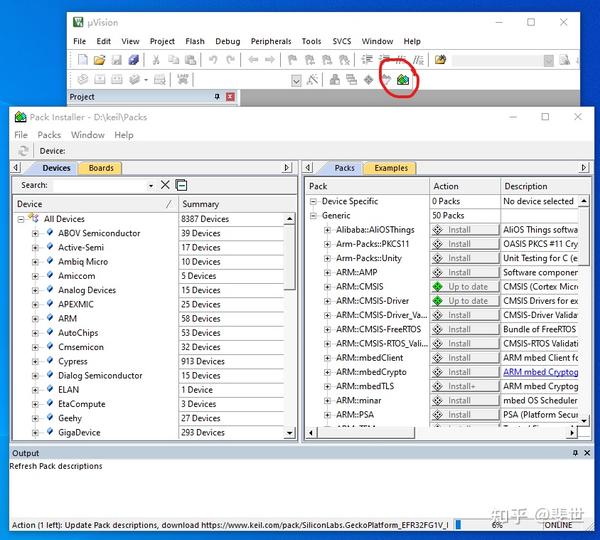Open Project menu in µVision

pyautogui.click(x=162, y=41)
